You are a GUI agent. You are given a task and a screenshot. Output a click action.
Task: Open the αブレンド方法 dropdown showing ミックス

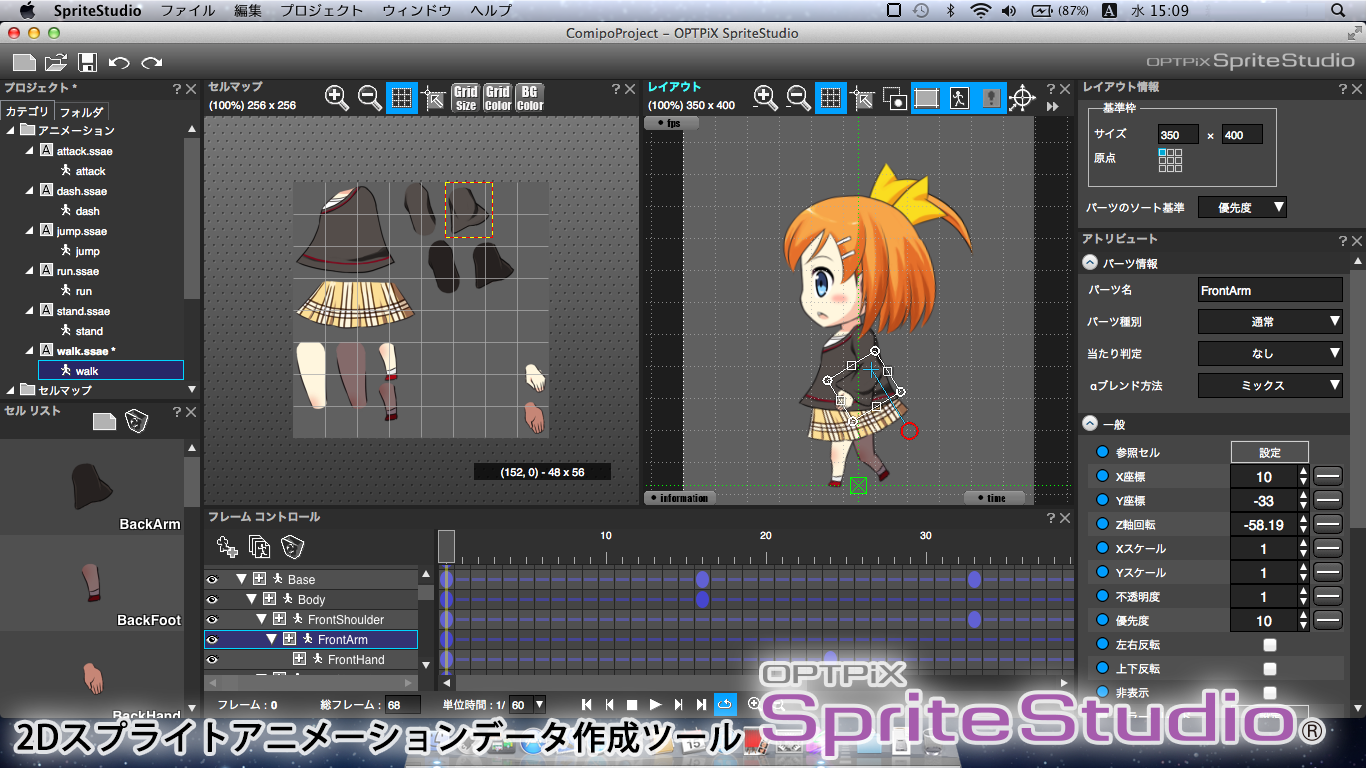1270,385
